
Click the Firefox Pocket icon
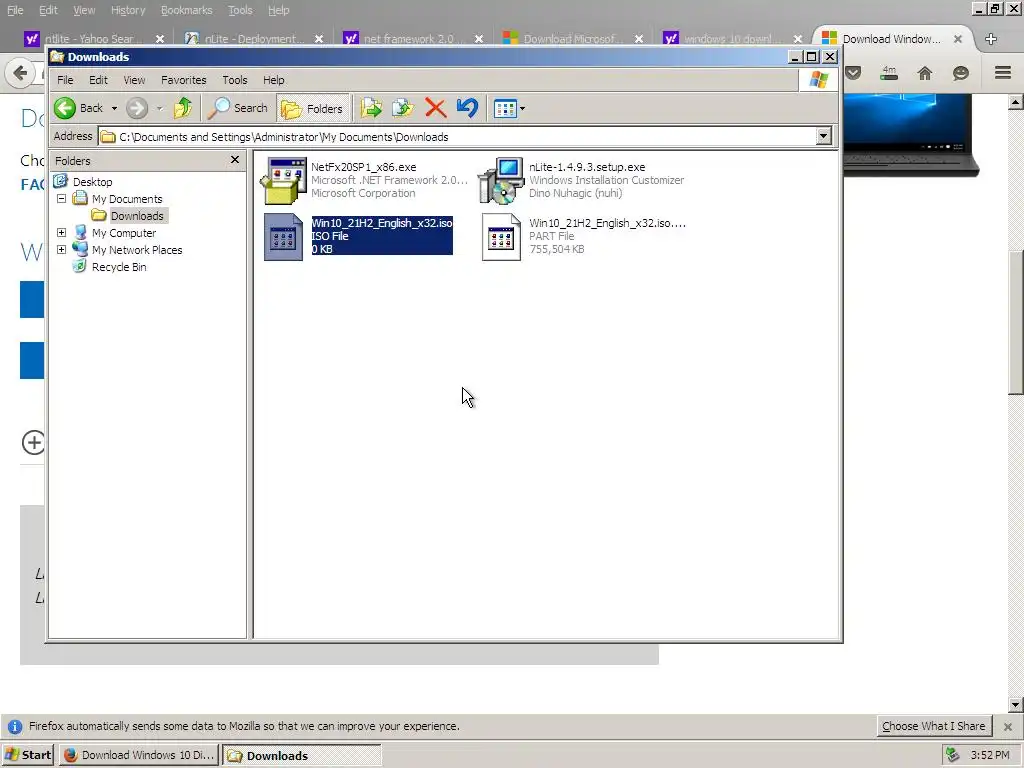coord(853,72)
